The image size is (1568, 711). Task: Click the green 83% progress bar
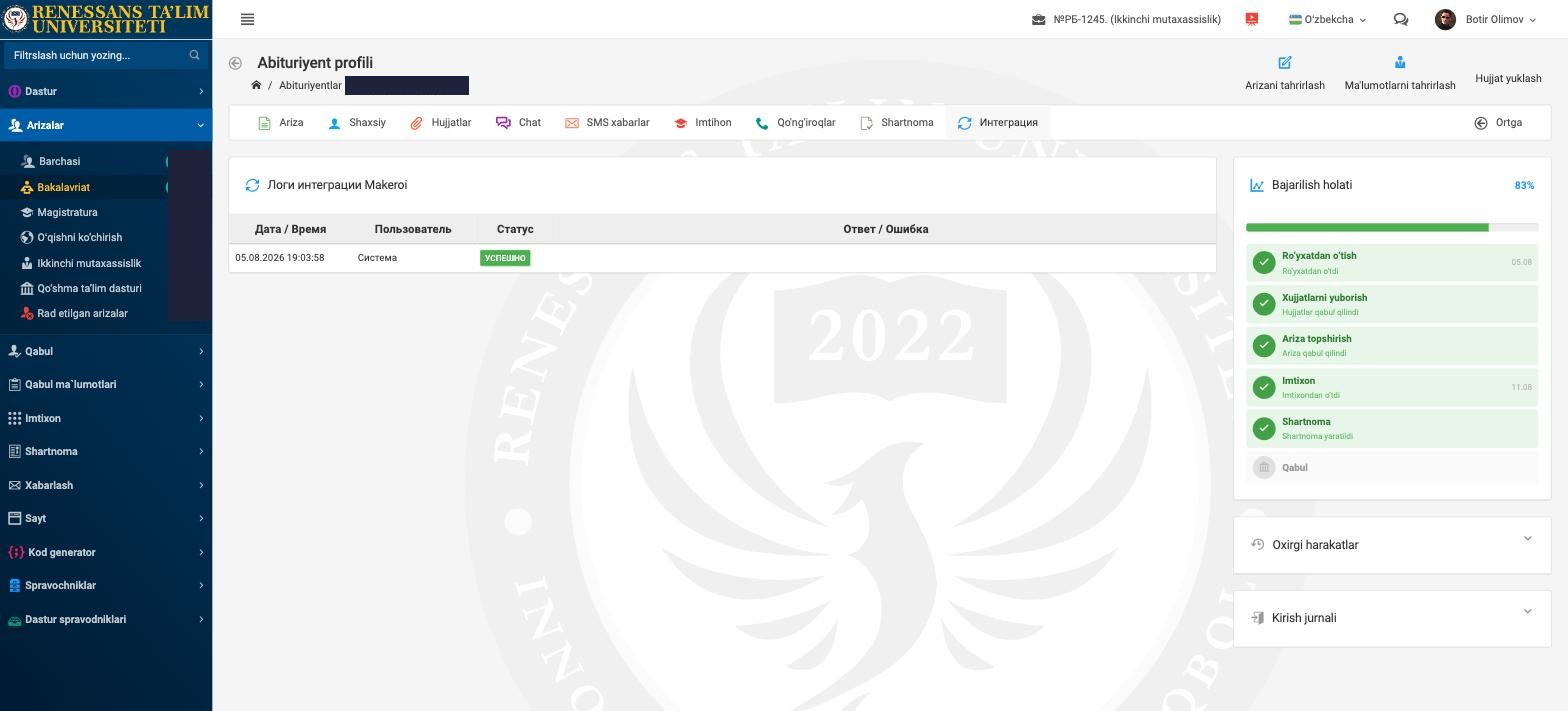[x=1367, y=228]
